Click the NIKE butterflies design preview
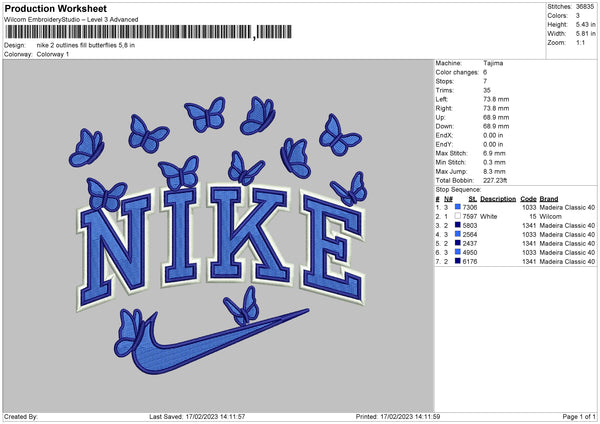This screenshot has height=424, width=600. pyautogui.click(x=218, y=236)
